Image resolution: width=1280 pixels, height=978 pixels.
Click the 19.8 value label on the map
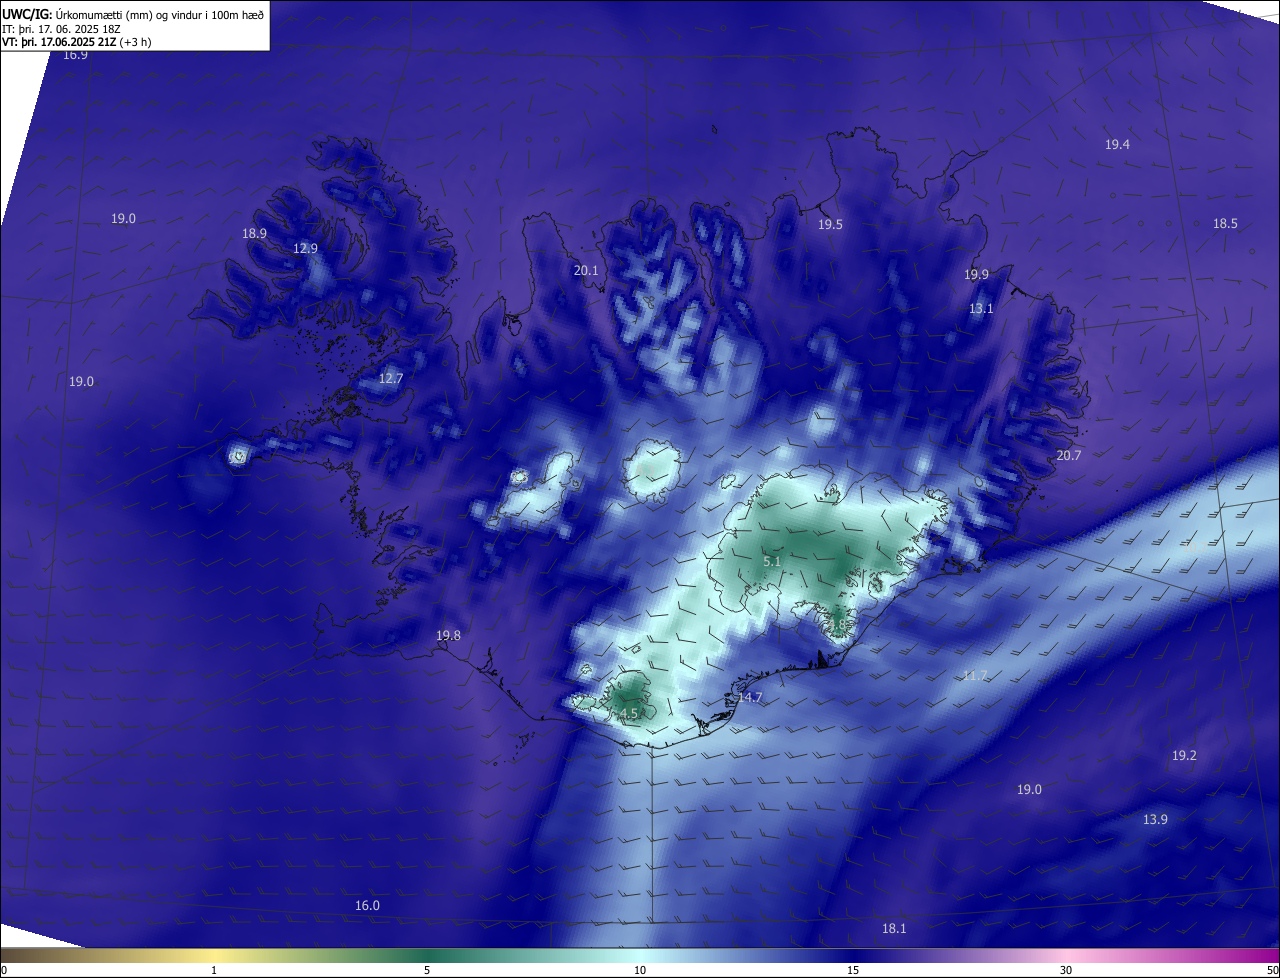click(448, 636)
